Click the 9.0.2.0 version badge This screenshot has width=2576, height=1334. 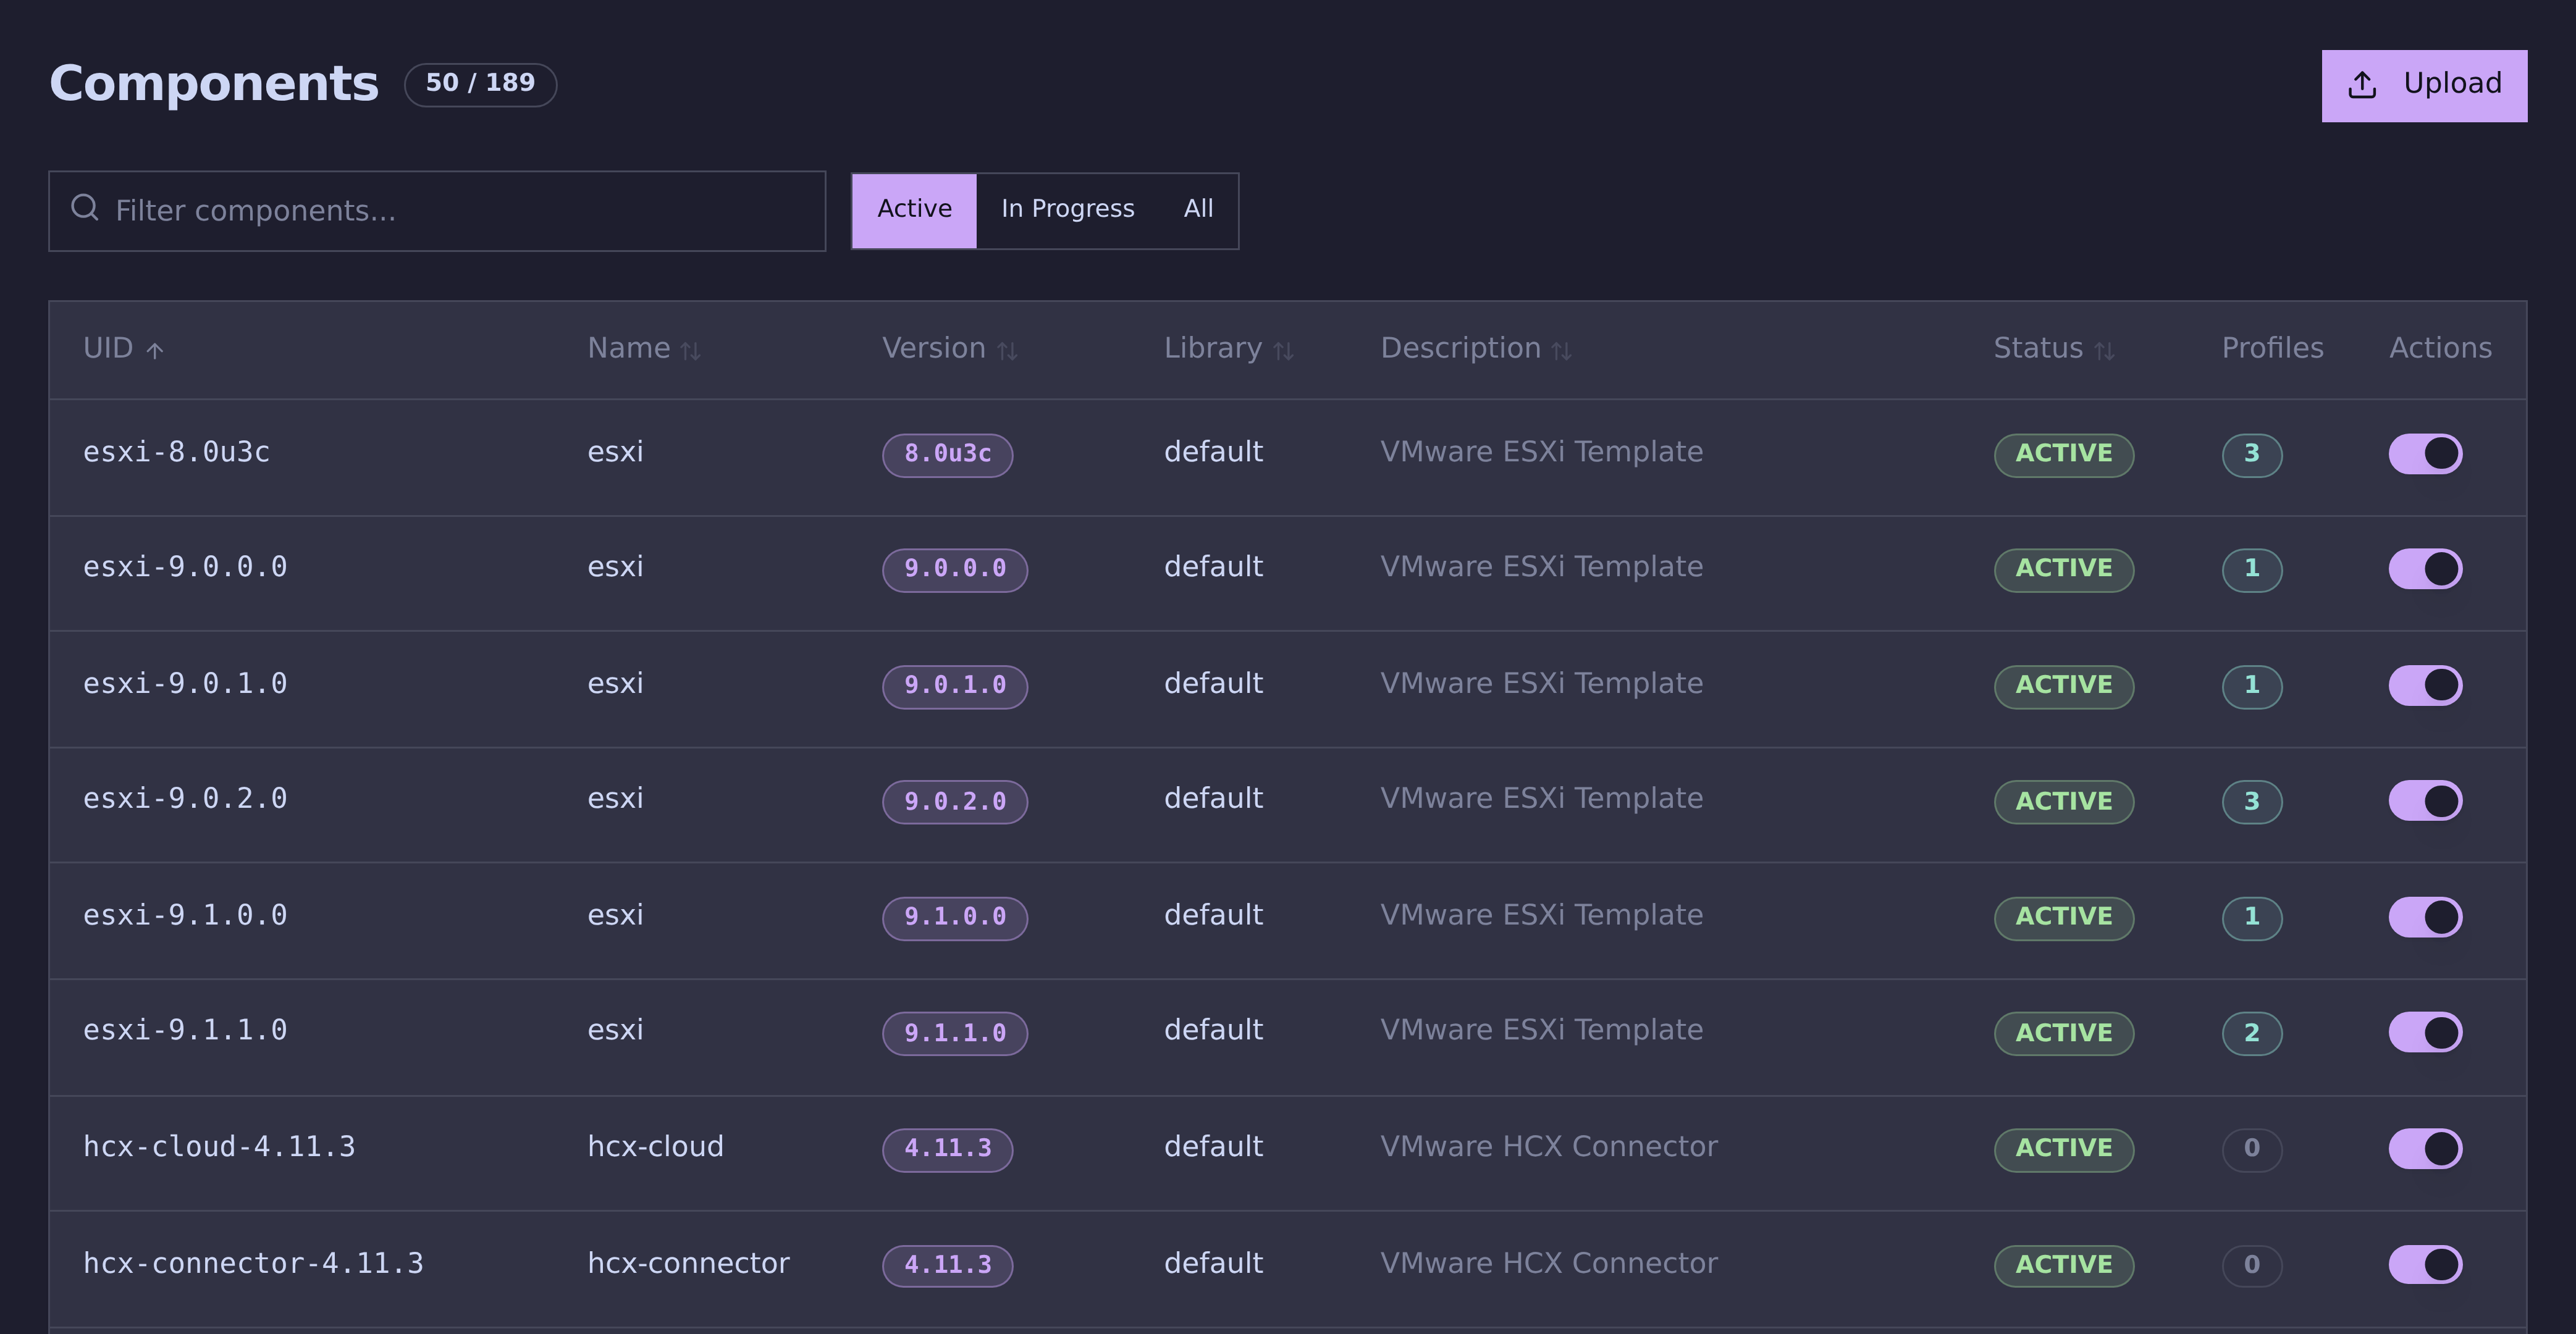(955, 801)
